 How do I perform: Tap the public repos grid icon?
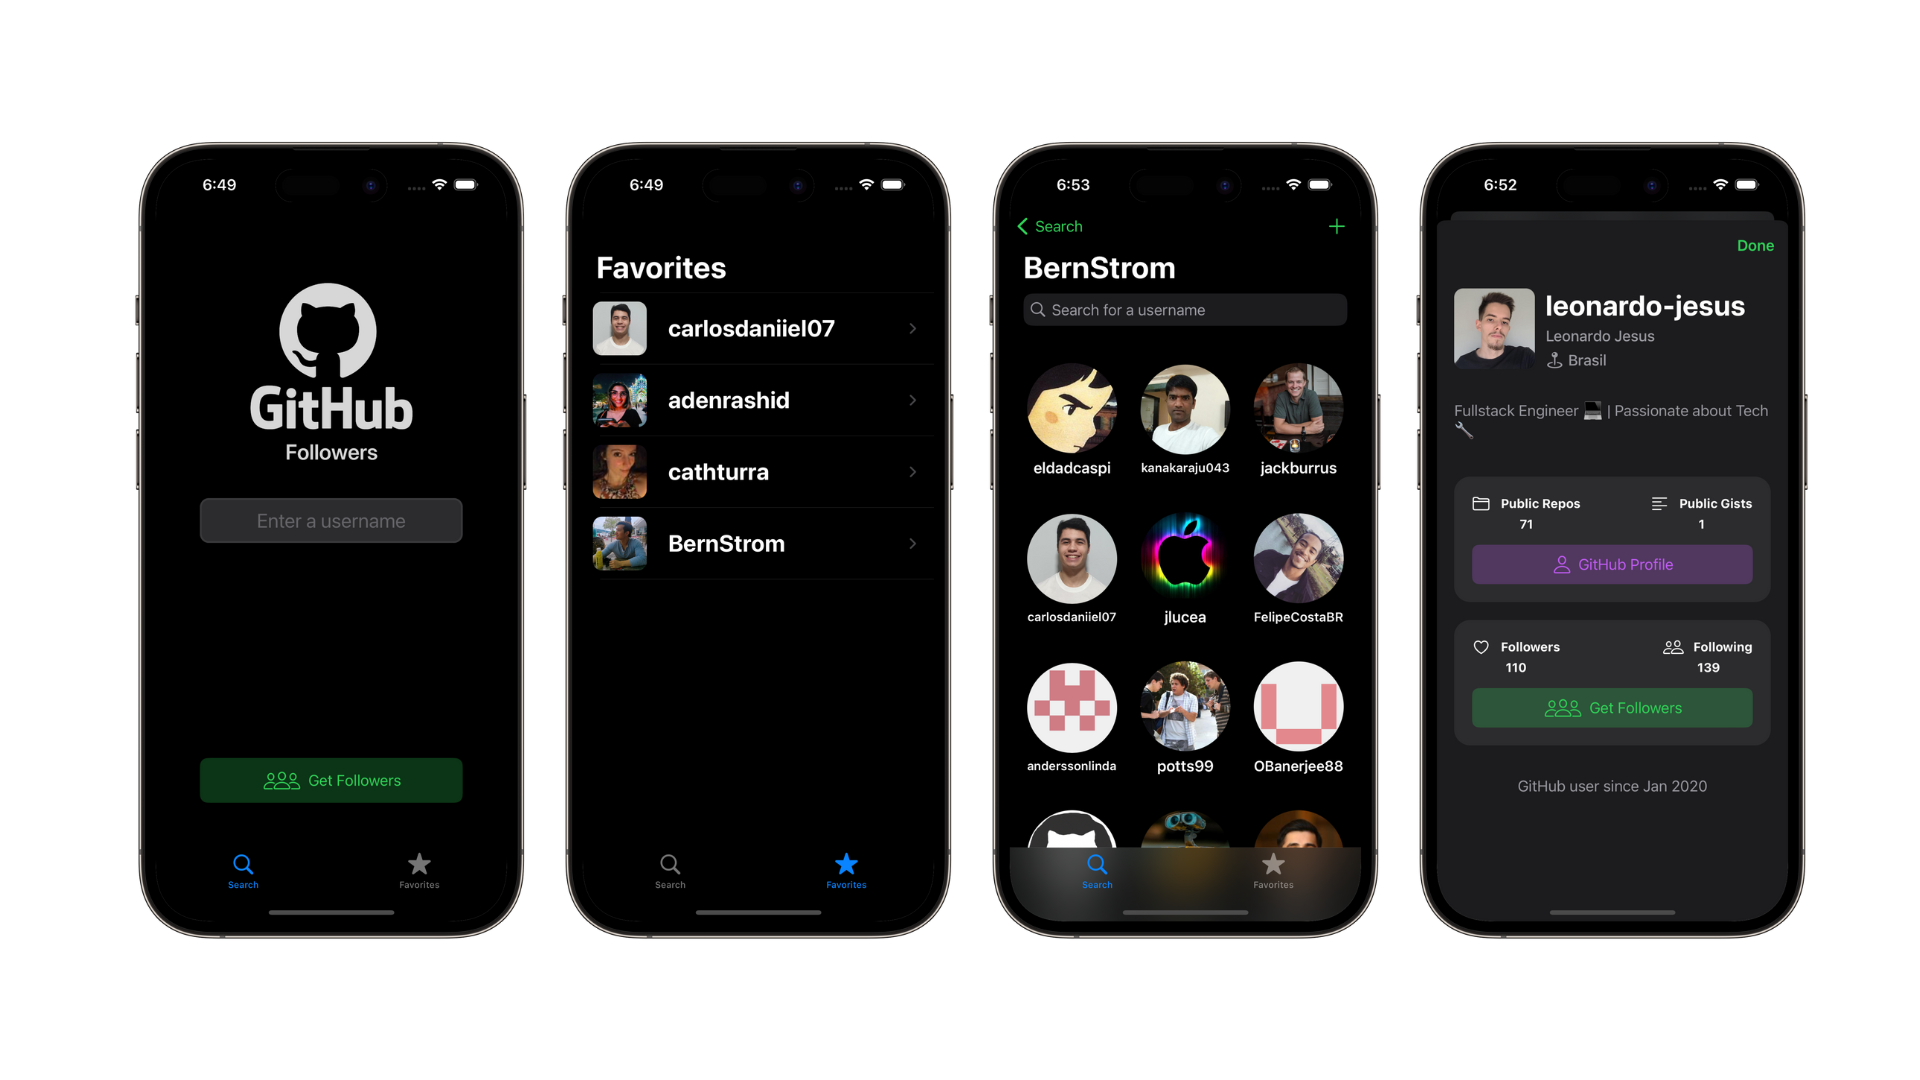(1481, 502)
